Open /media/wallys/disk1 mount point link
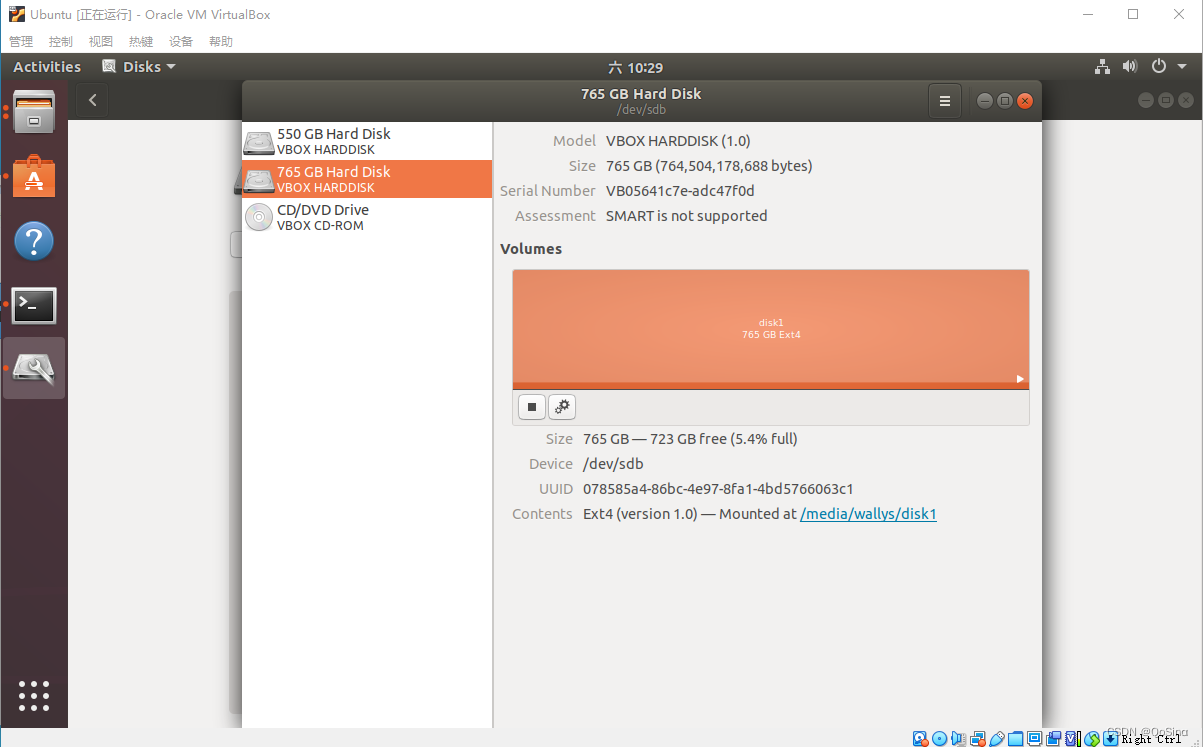 pos(868,514)
